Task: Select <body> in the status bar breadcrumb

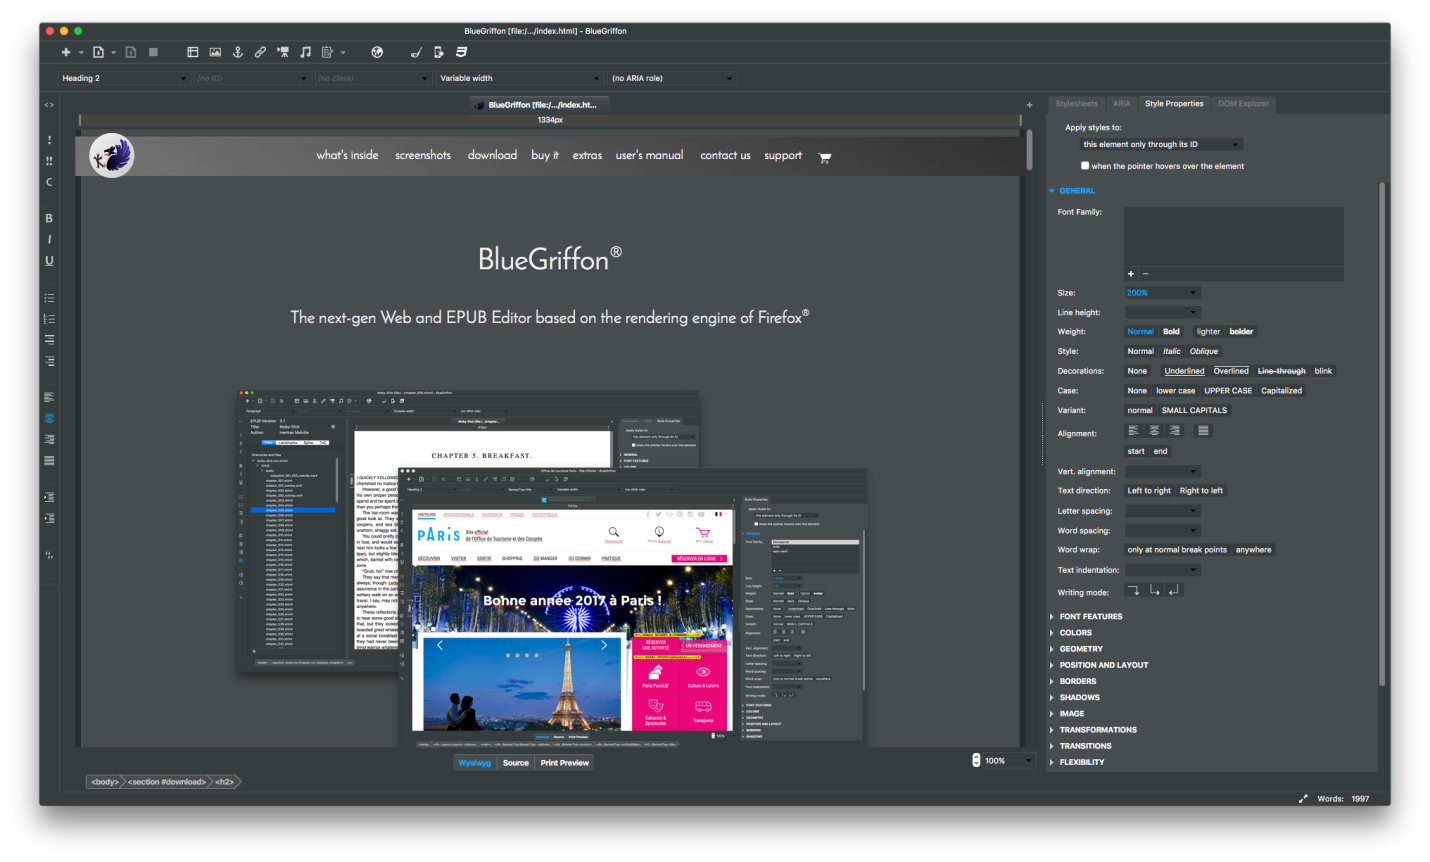Action: click(105, 781)
